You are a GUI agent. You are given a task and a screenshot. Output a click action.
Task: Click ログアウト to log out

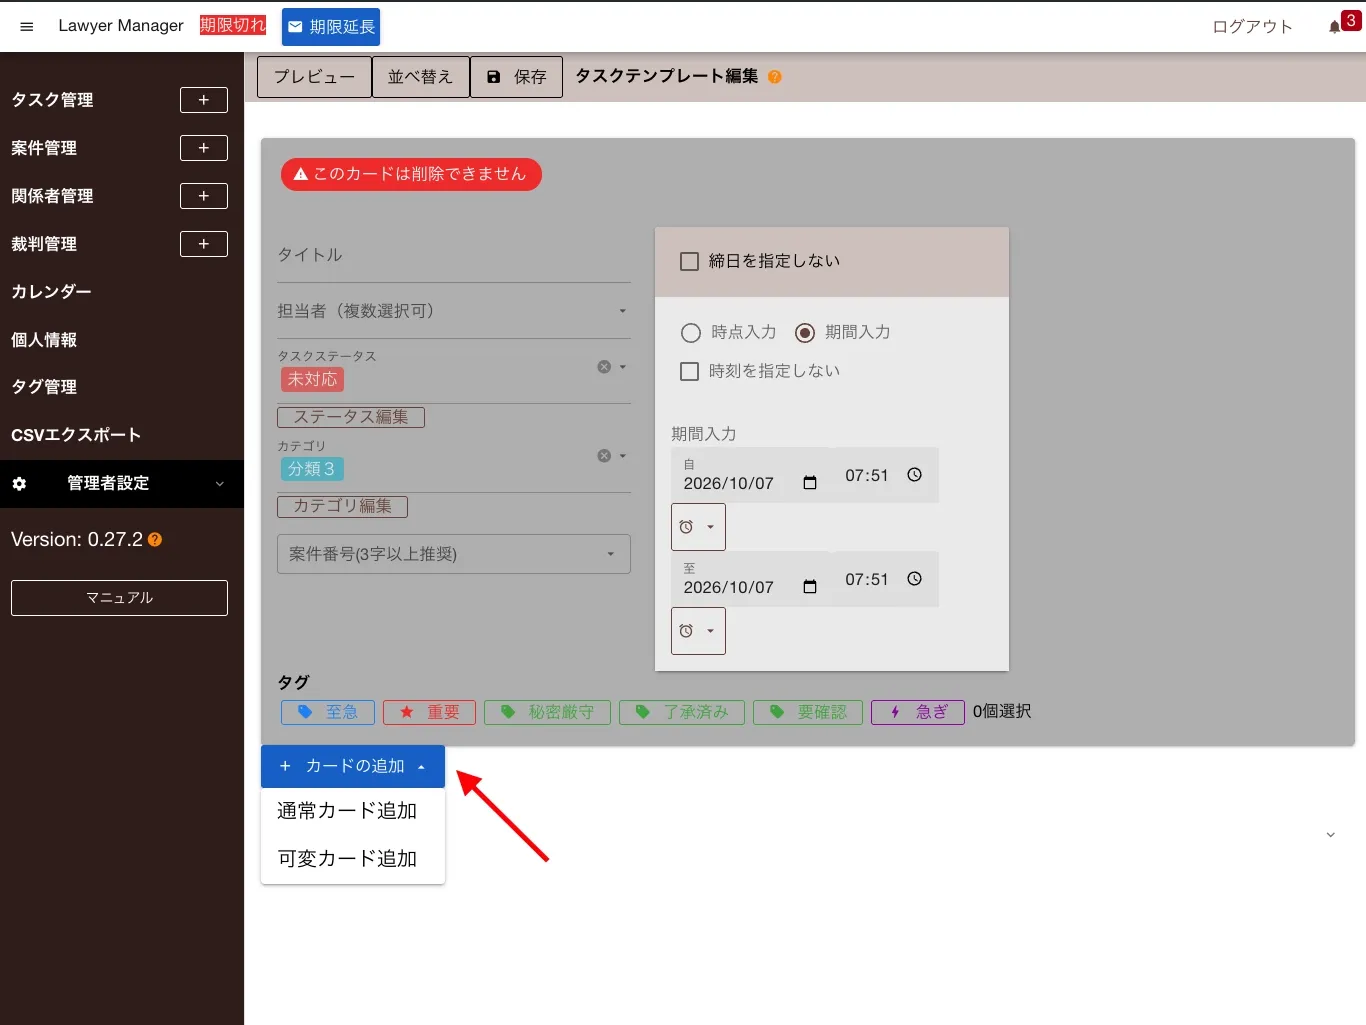pyautogui.click(x=1252, y=27)
